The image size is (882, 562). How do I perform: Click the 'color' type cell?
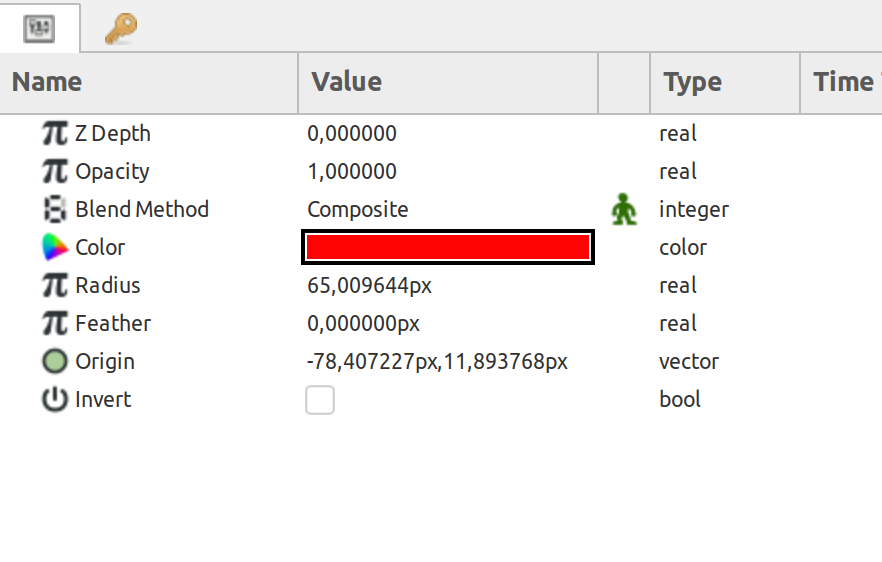point(683,248)
